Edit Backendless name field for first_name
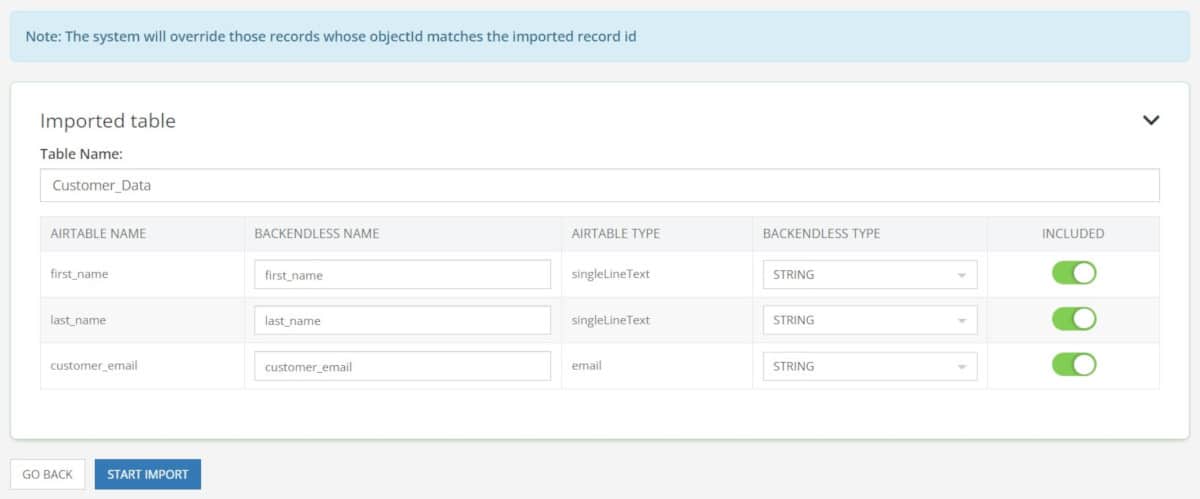Viewport: 1200px width, 499px height. click(x=402, y=274)
